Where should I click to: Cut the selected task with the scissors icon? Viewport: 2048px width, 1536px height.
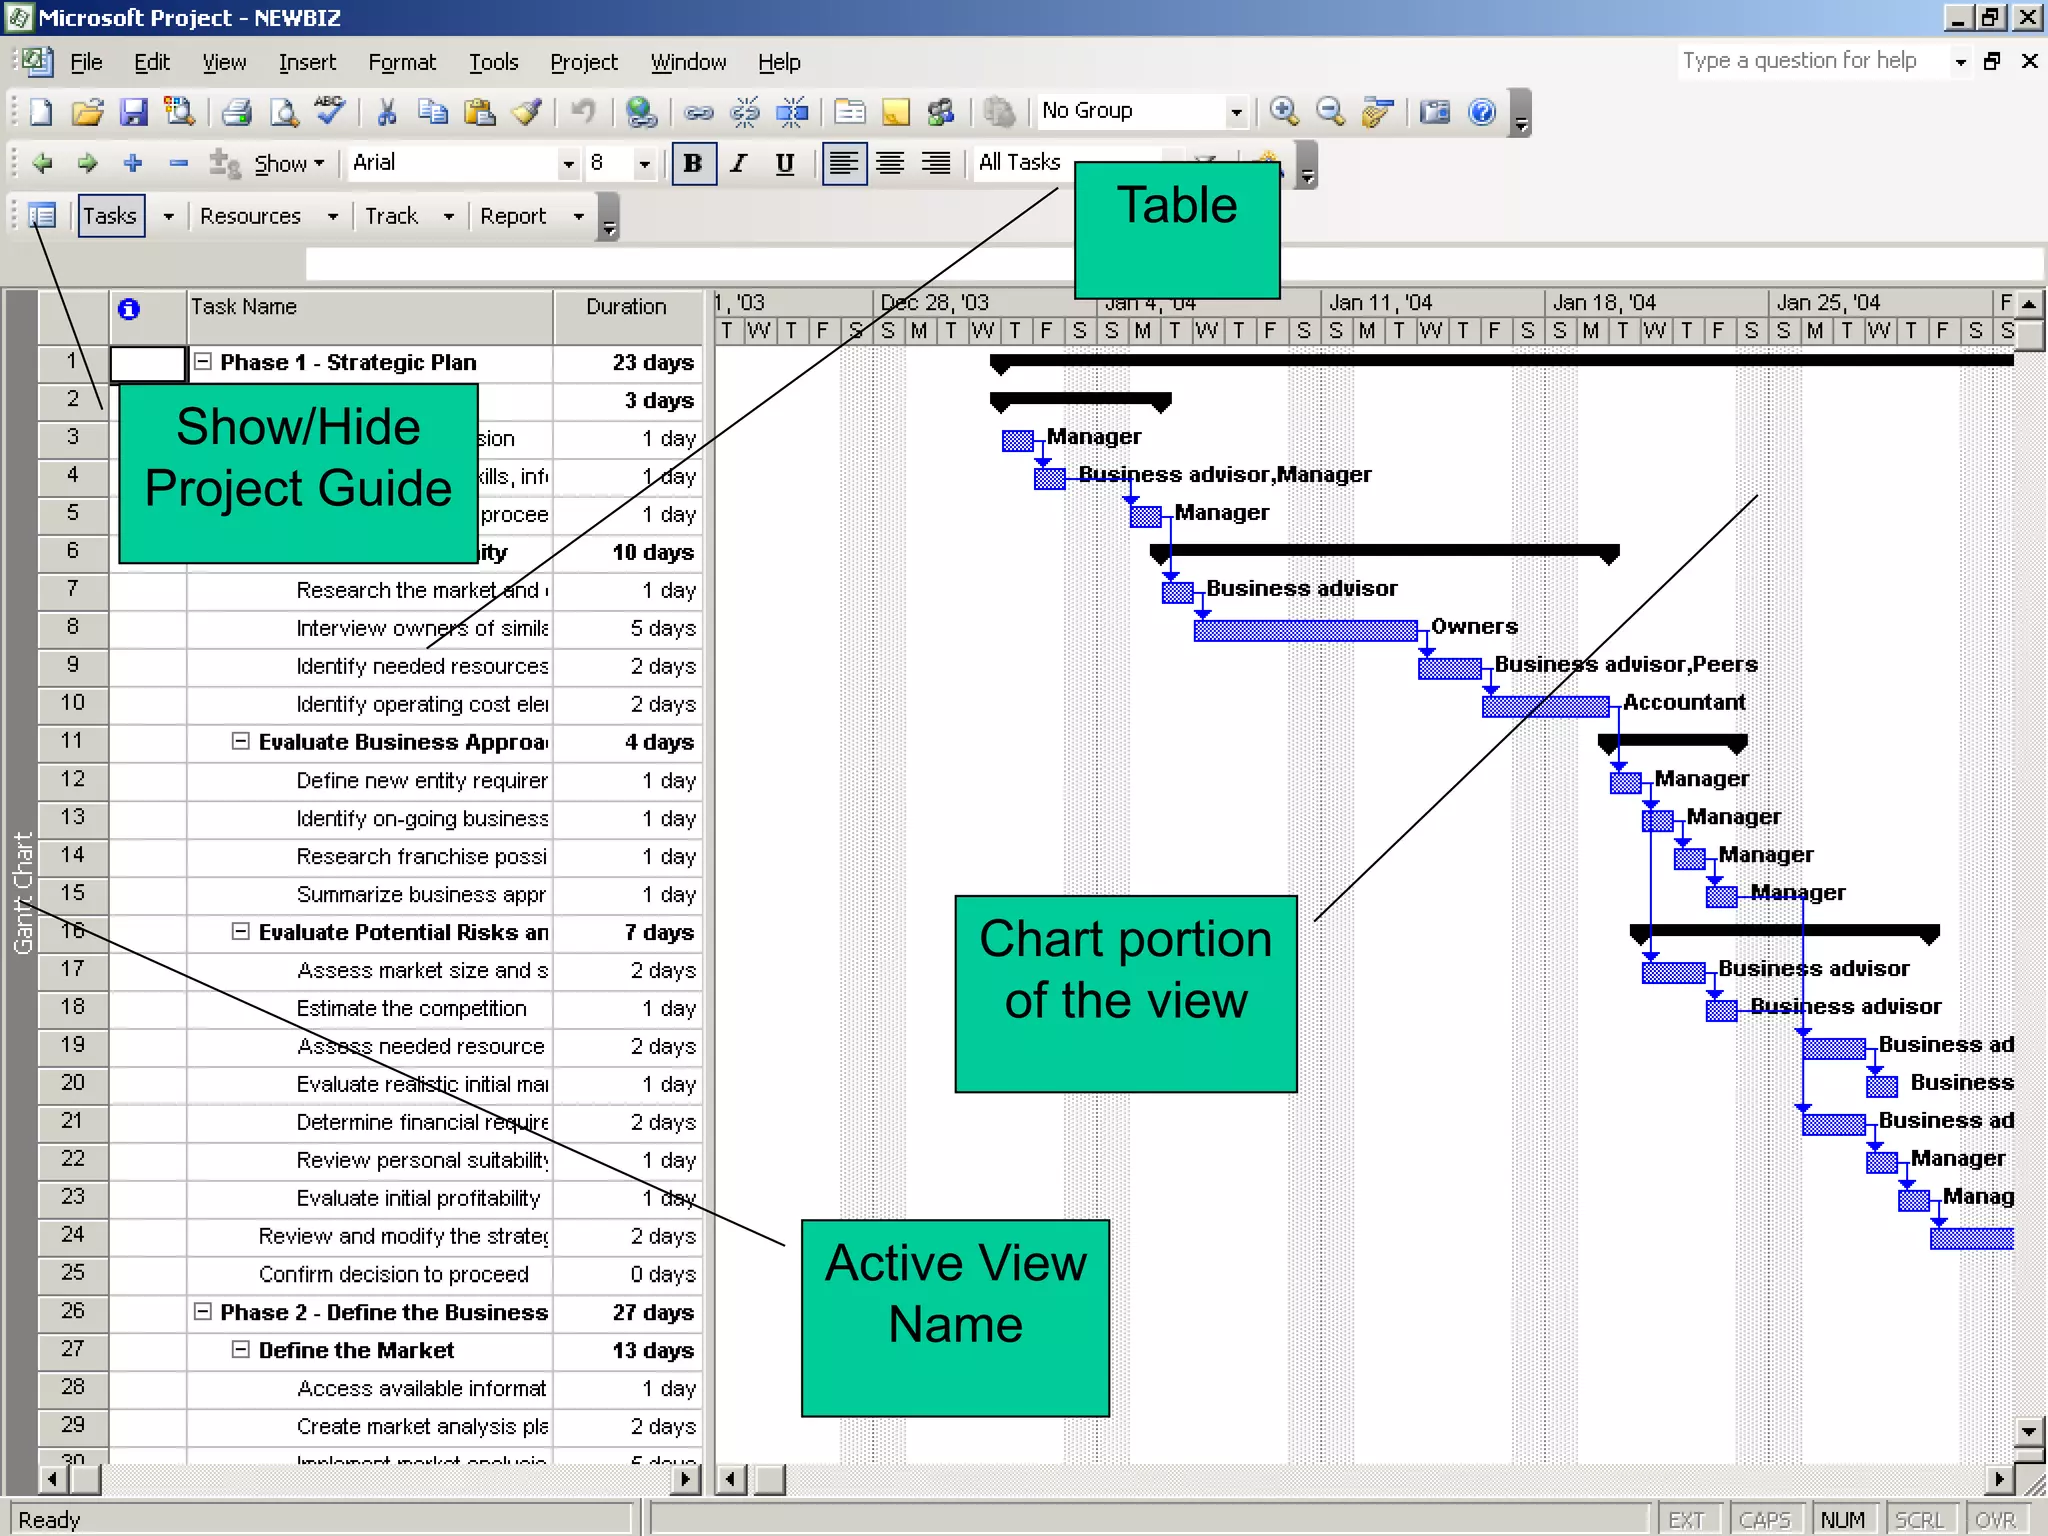pos(386,112)
